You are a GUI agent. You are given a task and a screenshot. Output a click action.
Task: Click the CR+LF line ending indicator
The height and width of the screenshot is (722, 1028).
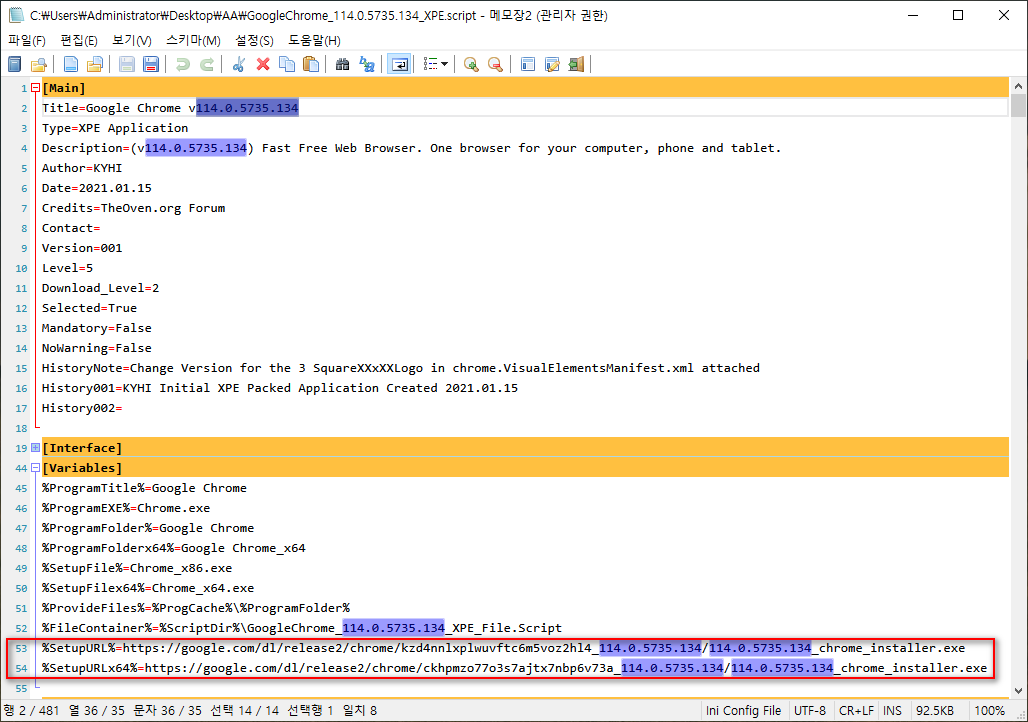pyautogui.click(x=856, y=710)
